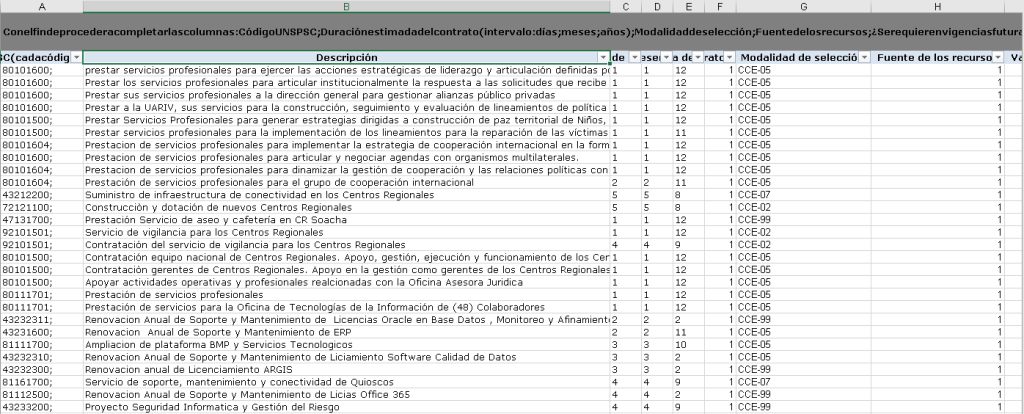Select 'CCE-07' in the Suministro de infraestructura row
Screen dimensions: 1024x414
pyautogui.click(x=803, y=195)
